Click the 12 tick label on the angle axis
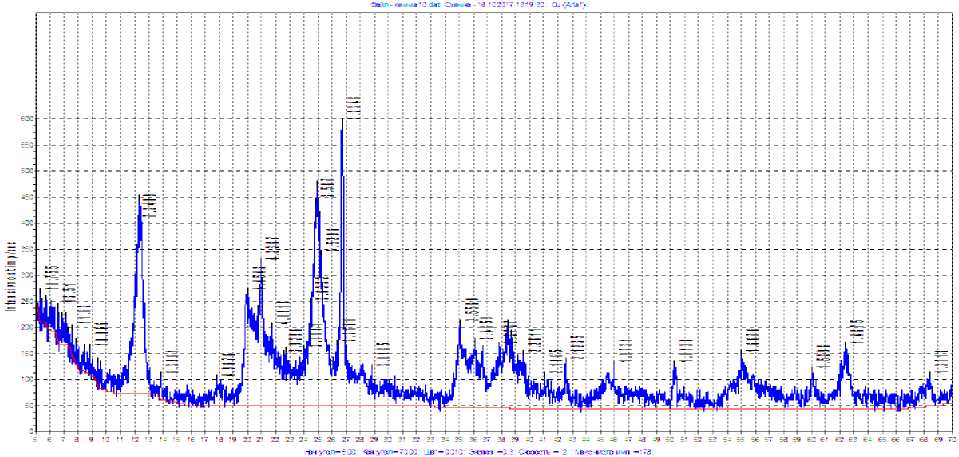The image size is (959, 457). coord(134,439)
